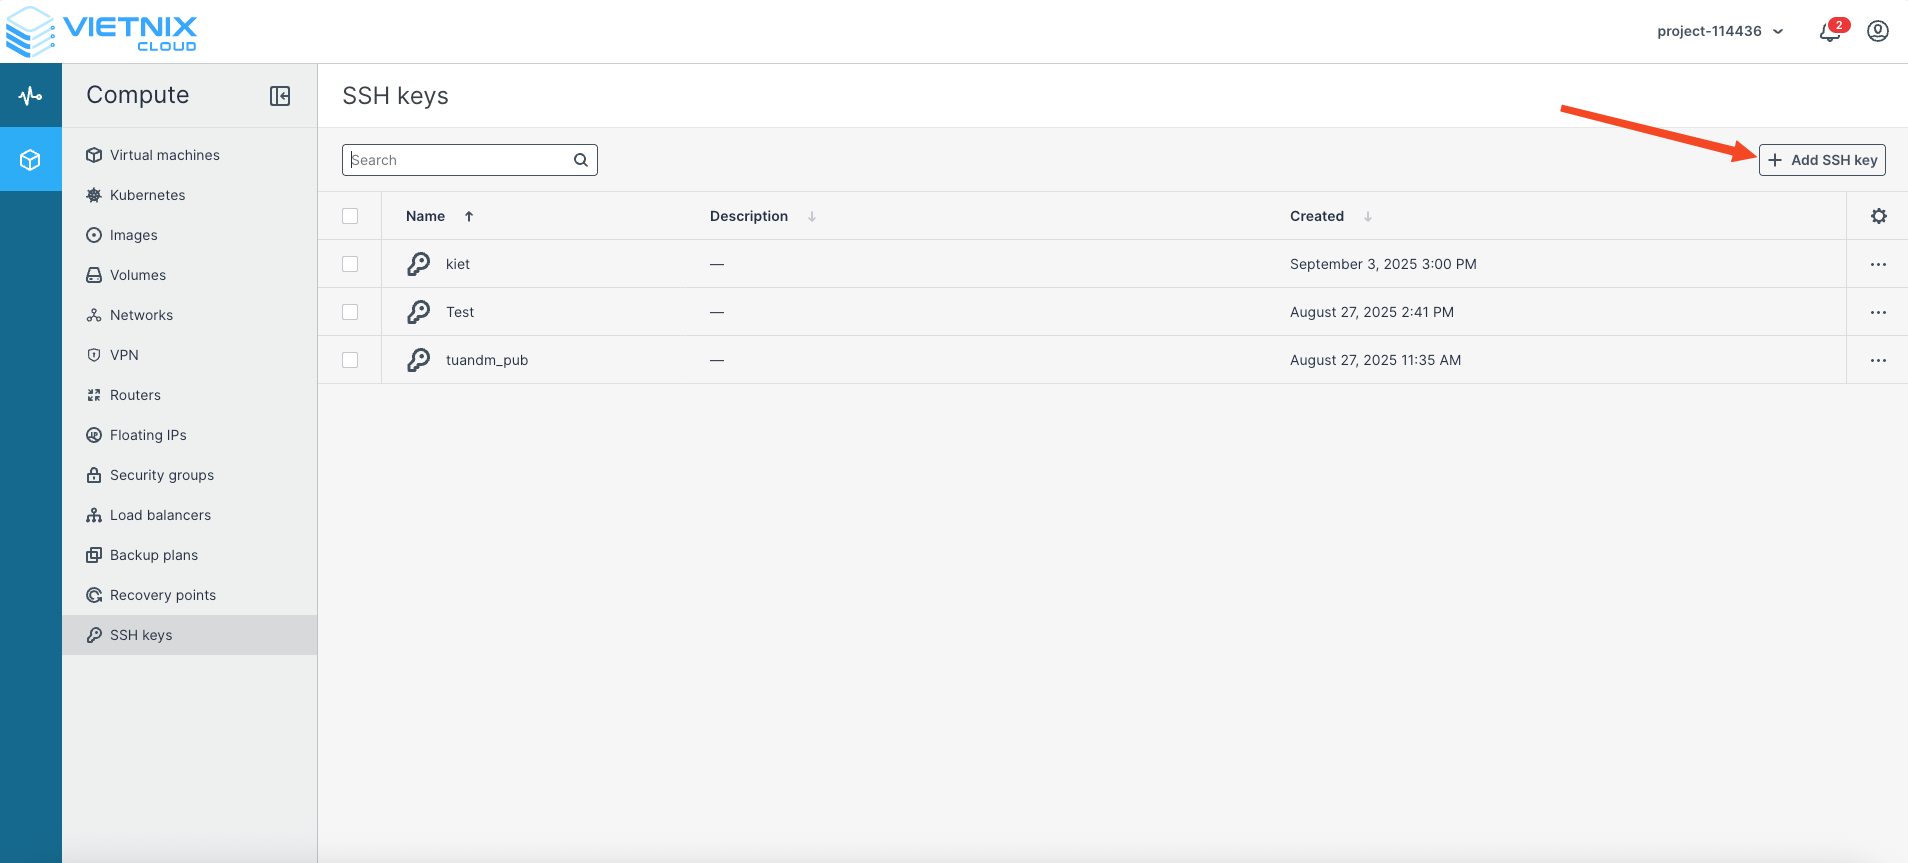Focus the Search input field
This screenshot has width=1908, height=863.
tap(458, 160)
